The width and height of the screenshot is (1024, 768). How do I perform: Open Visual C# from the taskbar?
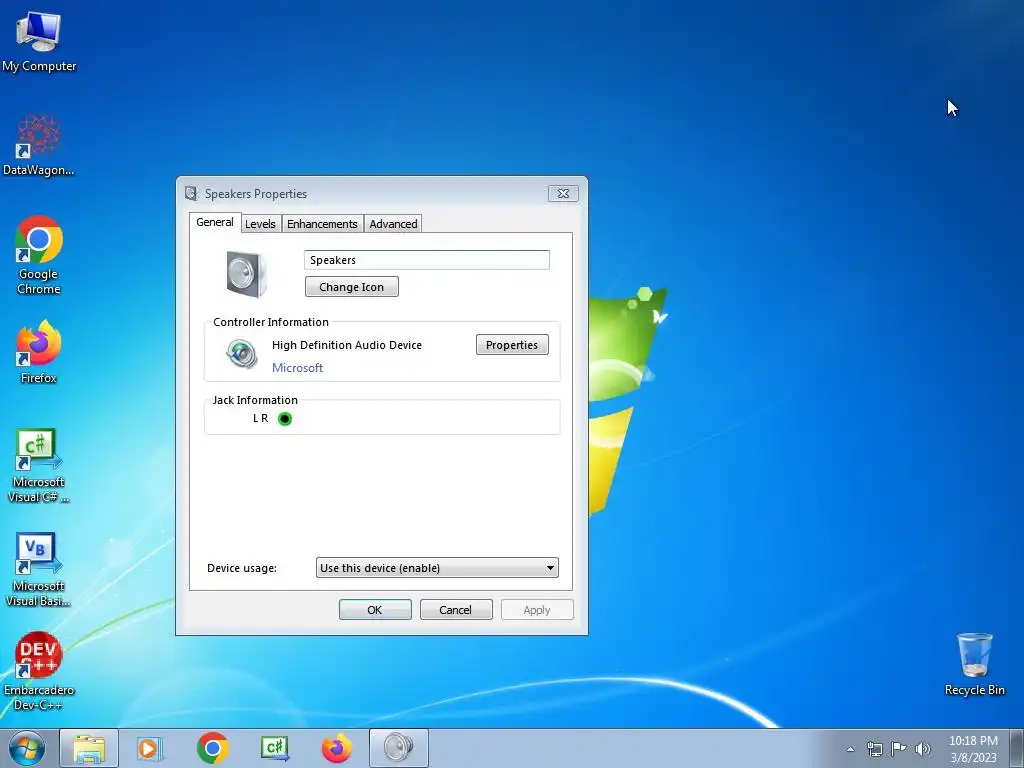(275, 748)
